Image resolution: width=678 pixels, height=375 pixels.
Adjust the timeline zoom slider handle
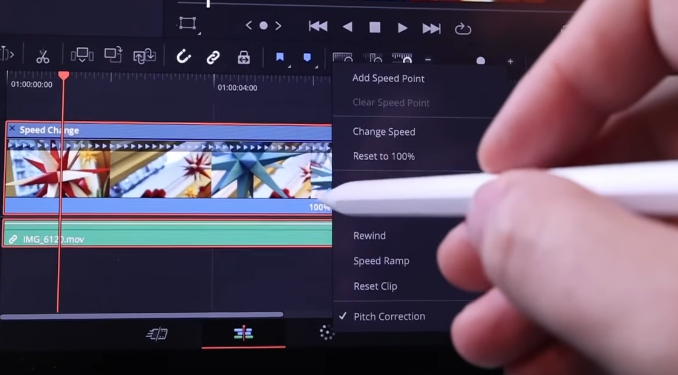coord(480,61)
